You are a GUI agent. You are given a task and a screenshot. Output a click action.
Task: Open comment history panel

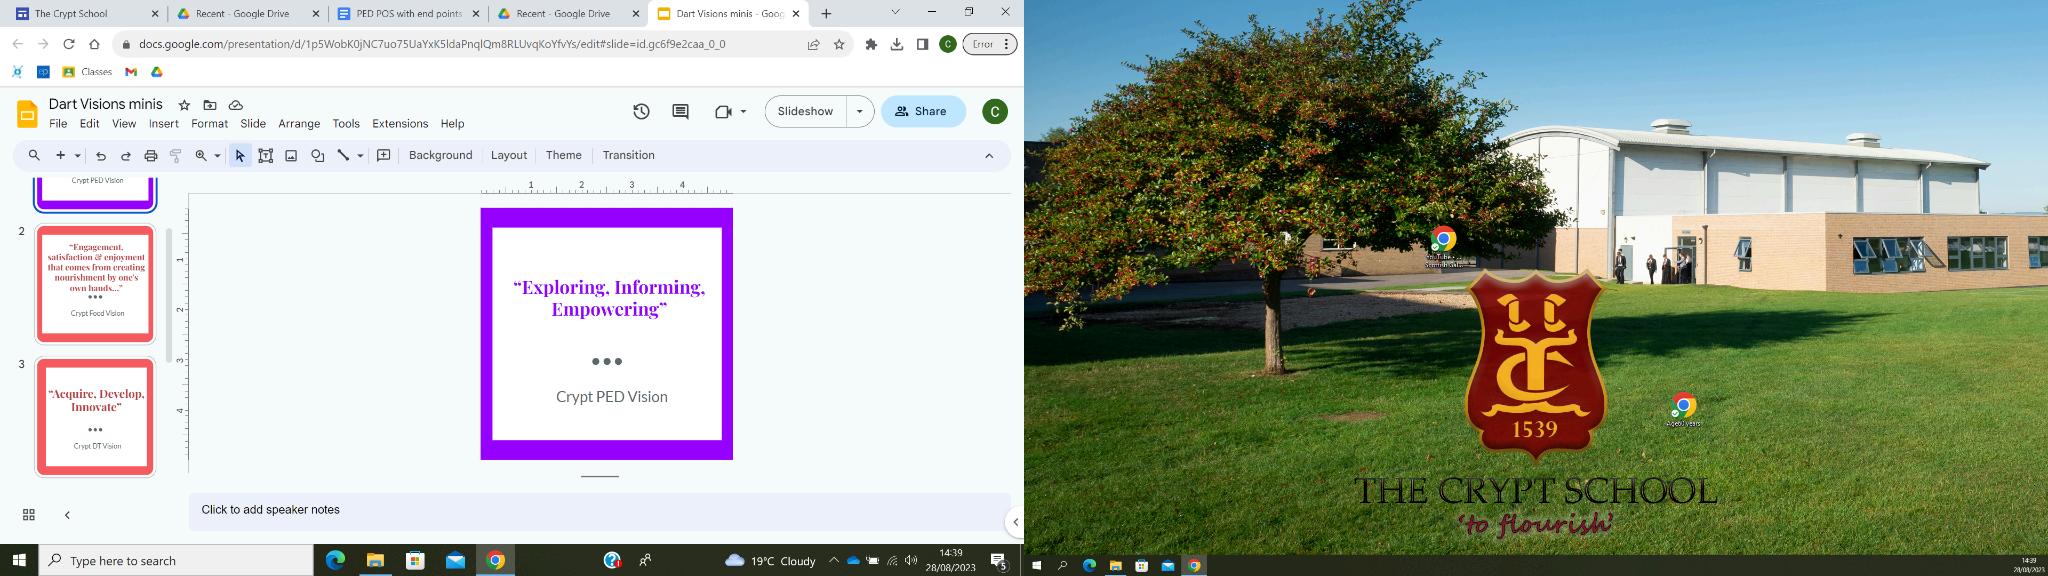(x=680, y=112)
